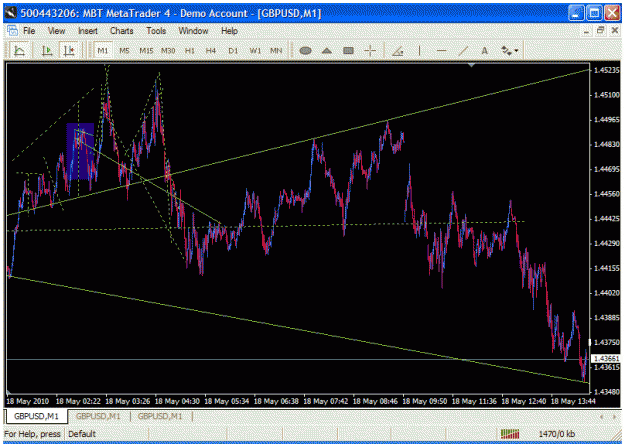Select the first GBPUSD,M1 chart tab
This screenshot has height=444, width=625.
tap(36, 416)
